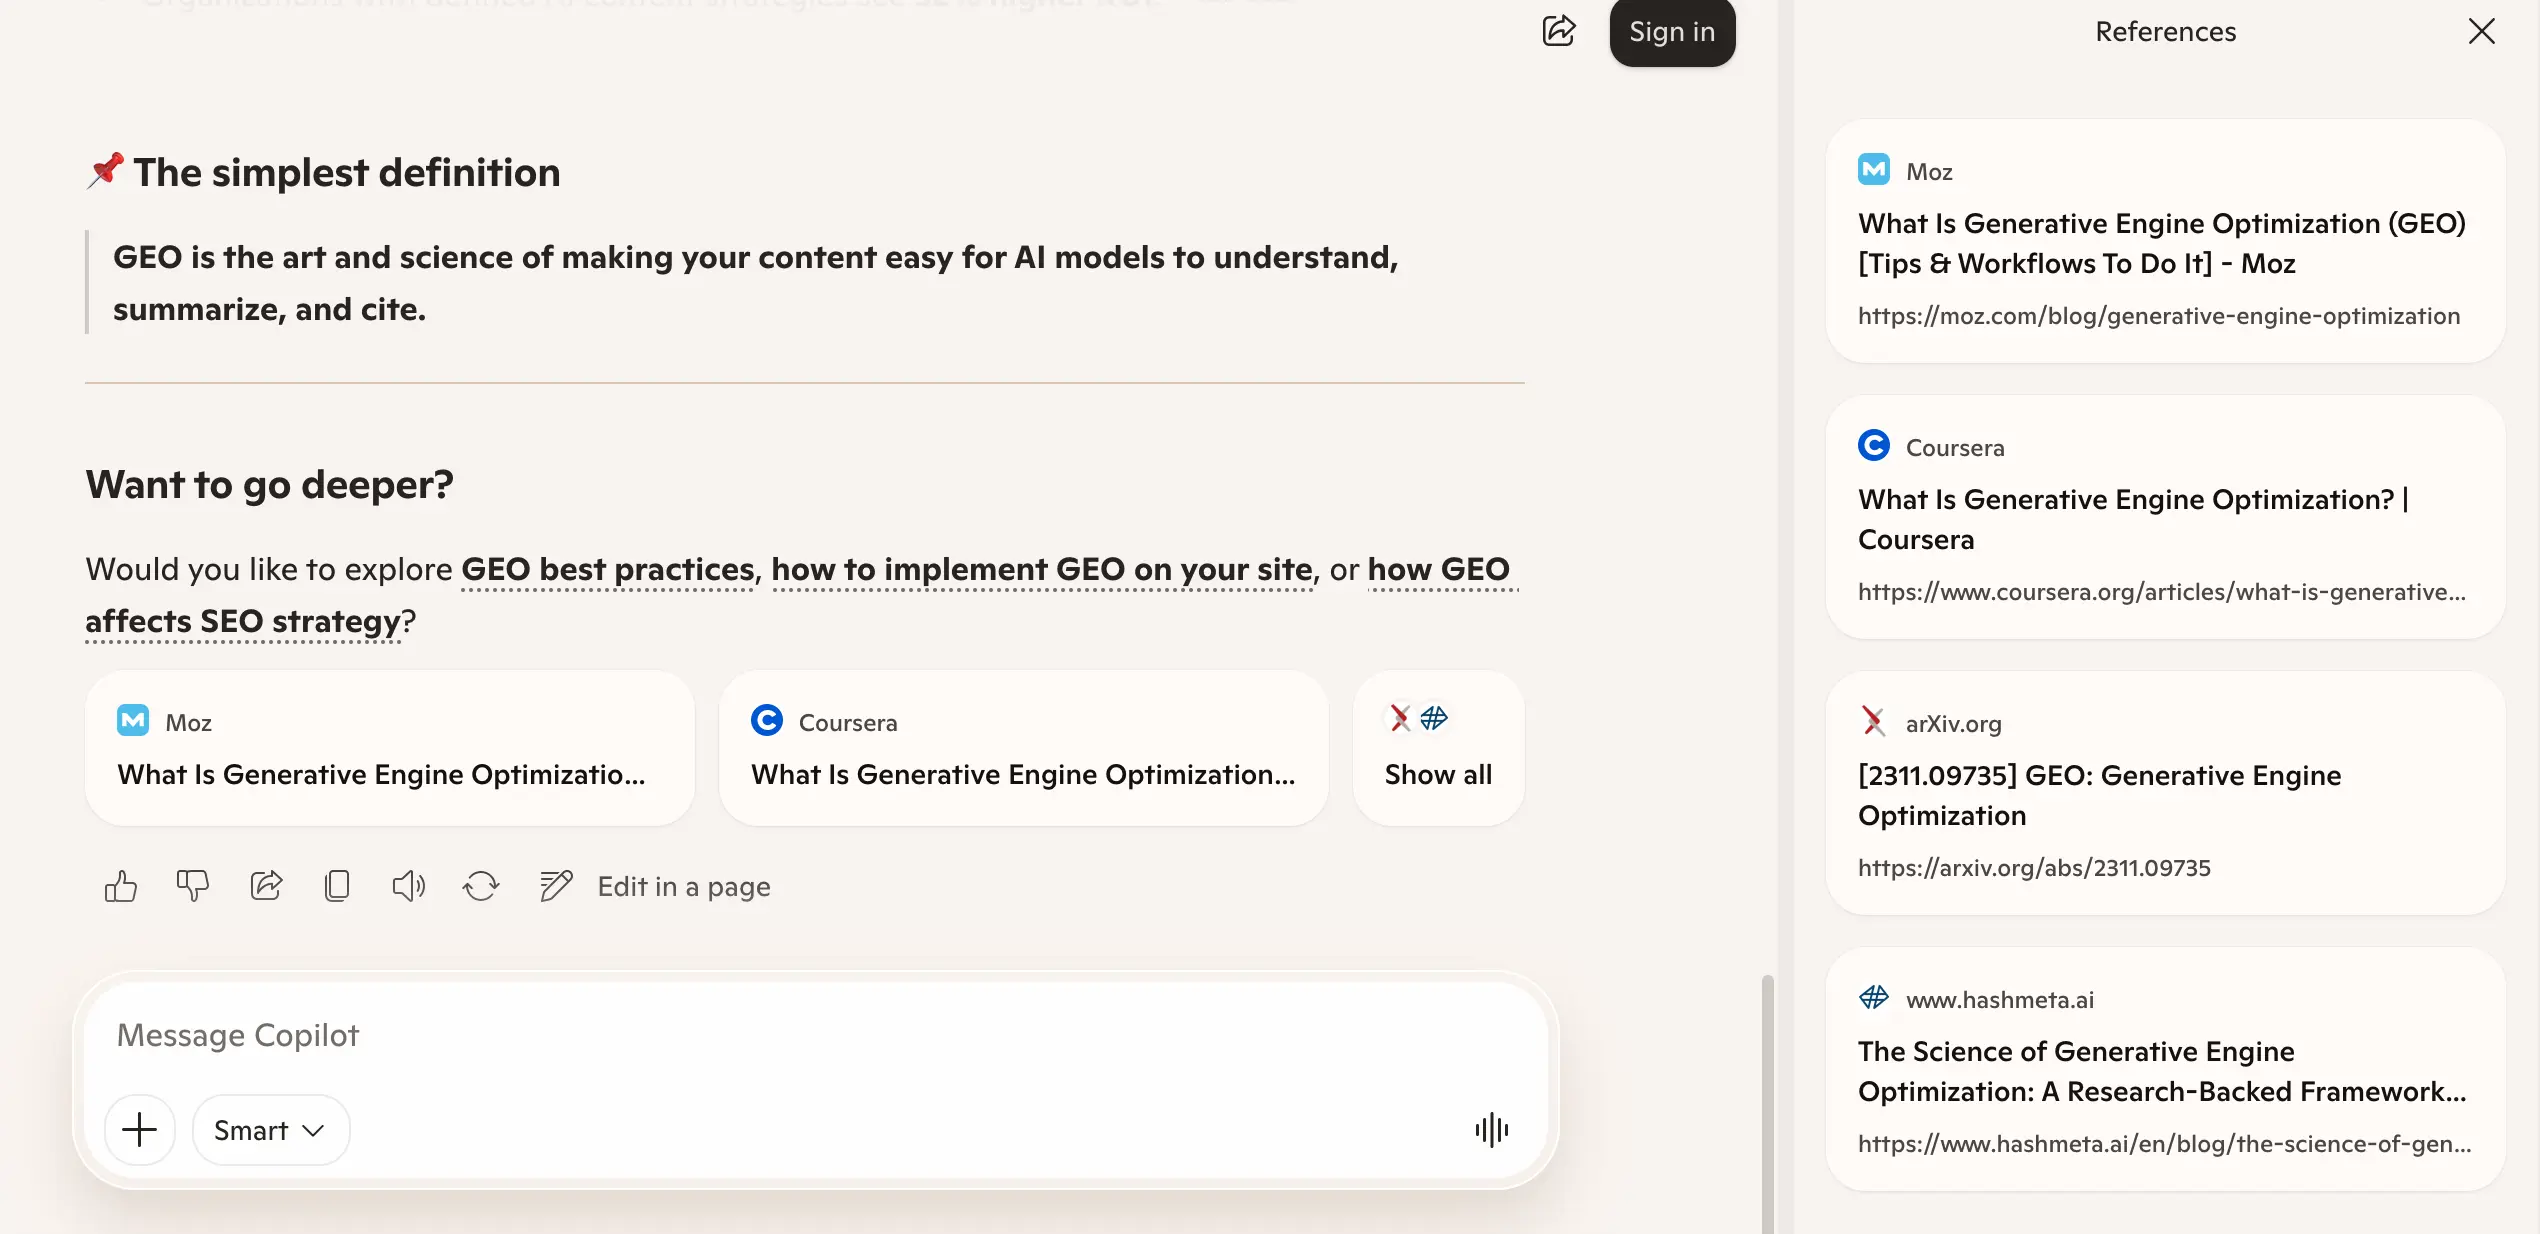This screenshot has width=2540, height=1234.
Task: Click Coursera logo icon in References panel
Action: [1874, 445]
